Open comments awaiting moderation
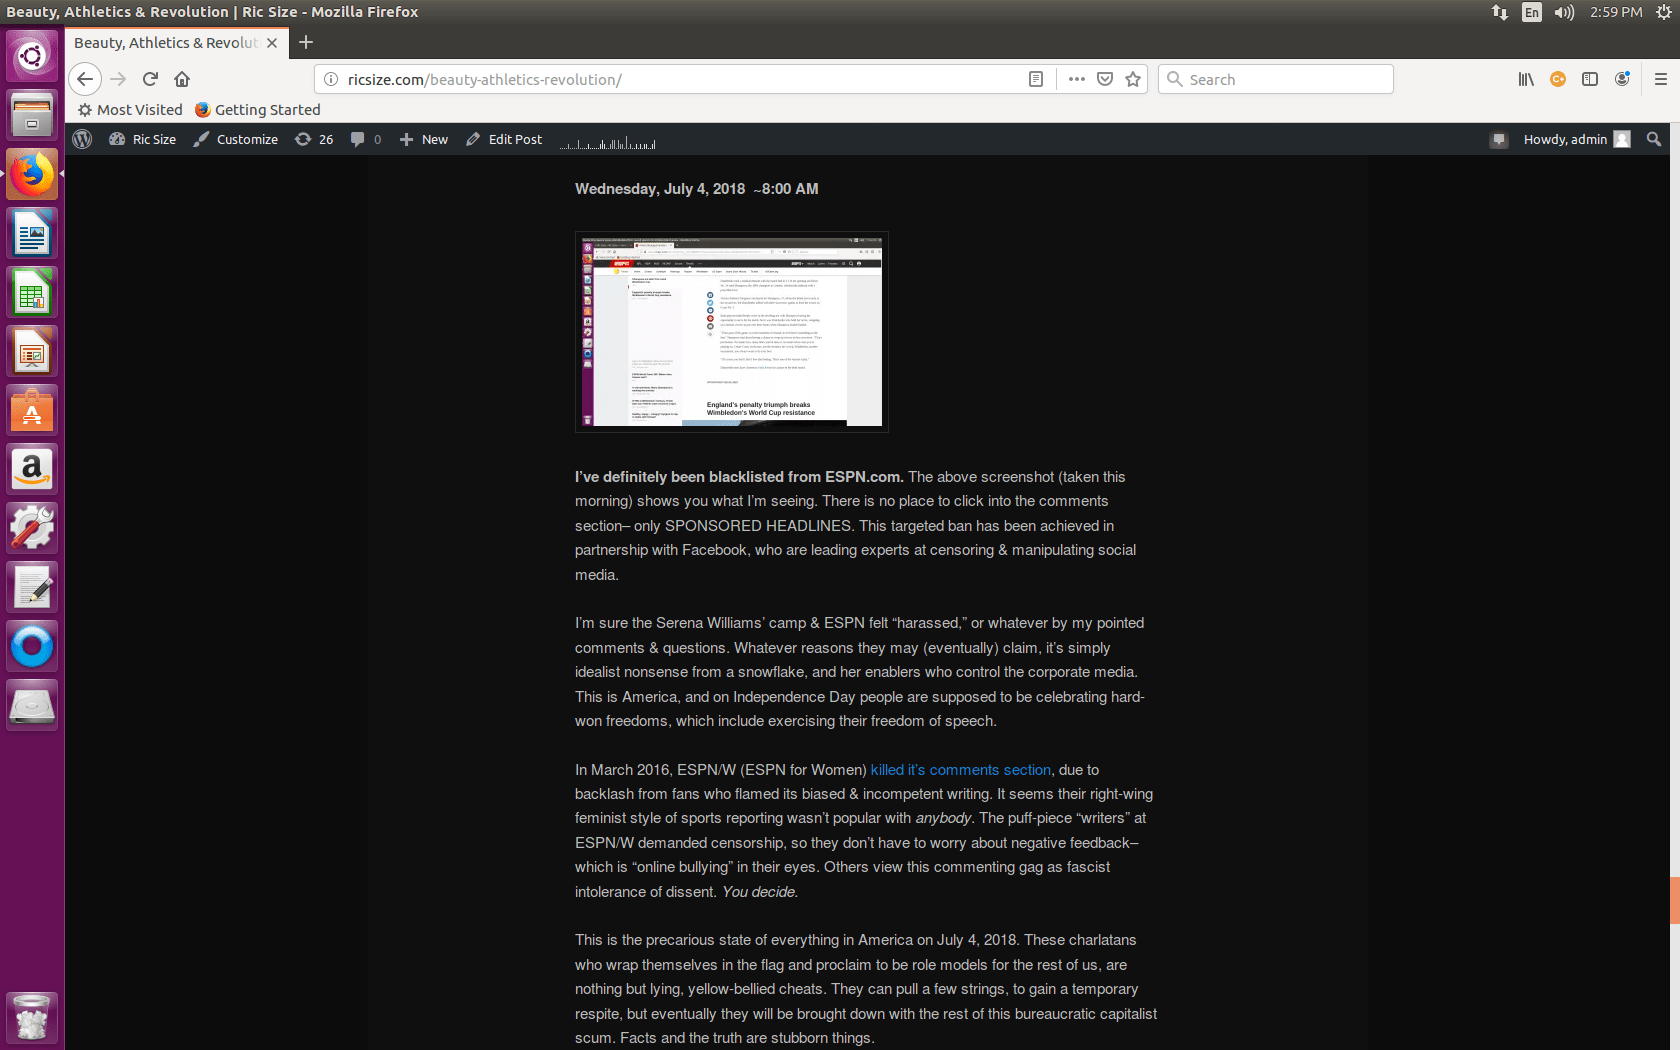Image resolution: width=1680 pixels, height=1050 pixels. pyautogui.click(x=366, y=139)
